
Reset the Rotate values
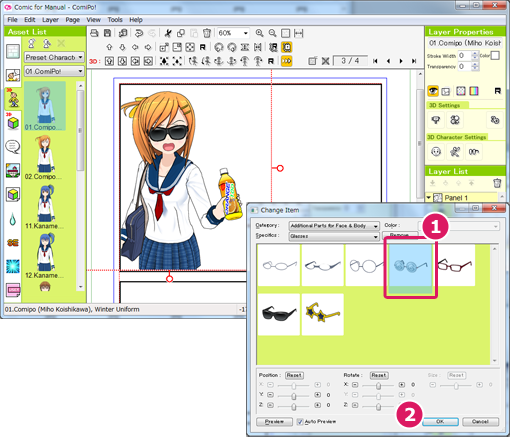point(379,375)
